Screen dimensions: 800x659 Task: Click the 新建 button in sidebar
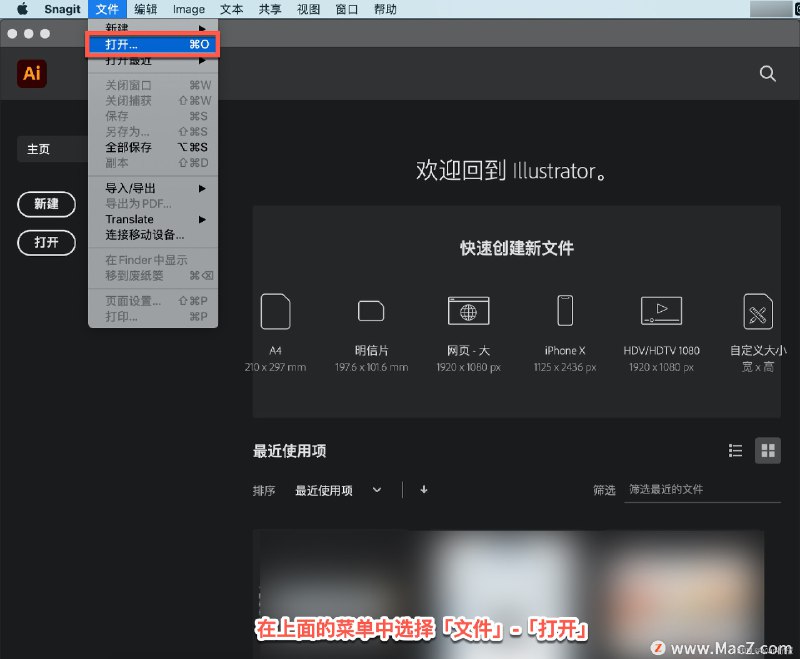click(46, 204)
